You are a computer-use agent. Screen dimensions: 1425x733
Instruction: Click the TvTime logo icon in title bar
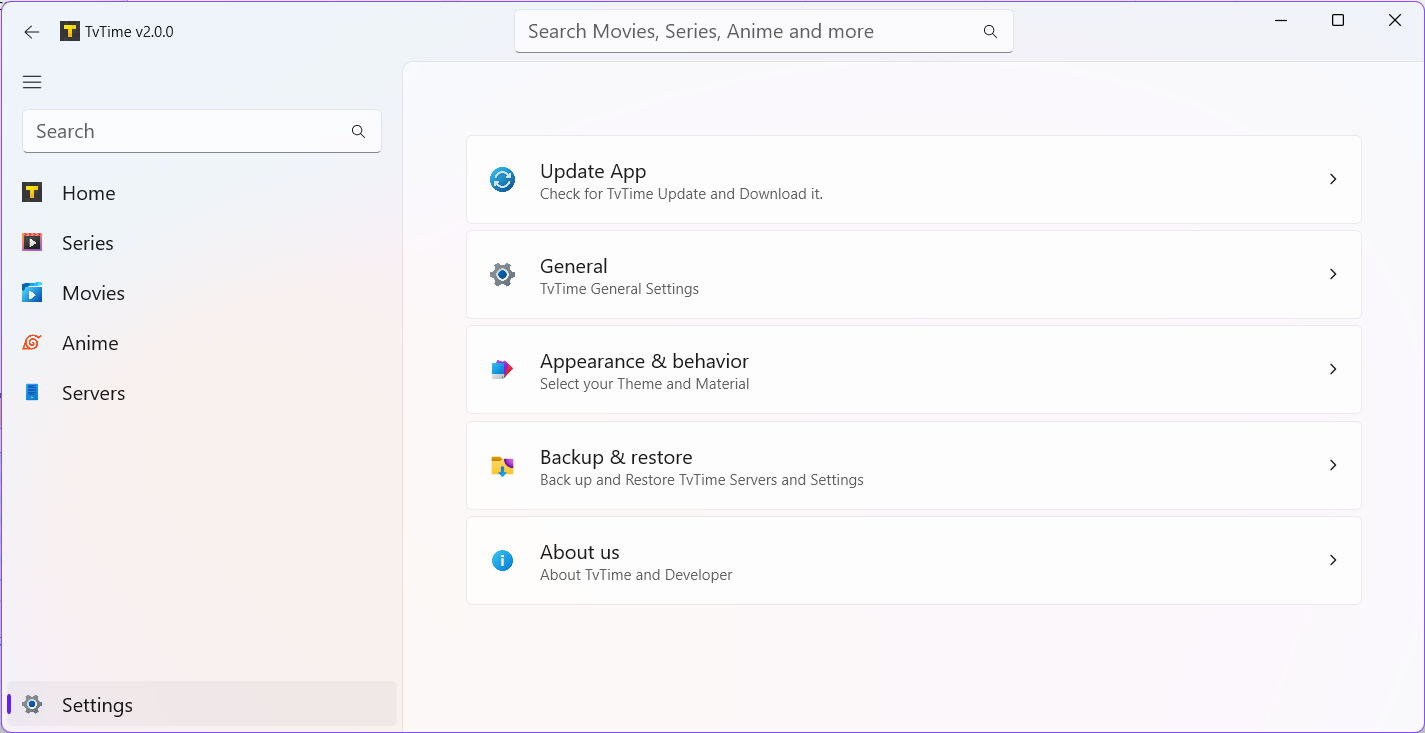[69, 31]
